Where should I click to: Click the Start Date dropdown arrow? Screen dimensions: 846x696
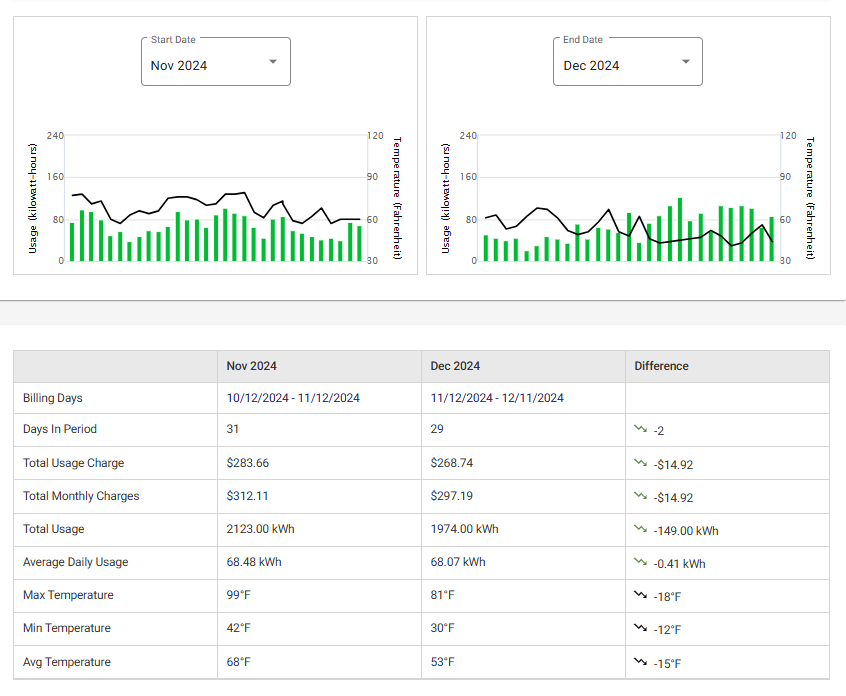(x=272, y=61)
